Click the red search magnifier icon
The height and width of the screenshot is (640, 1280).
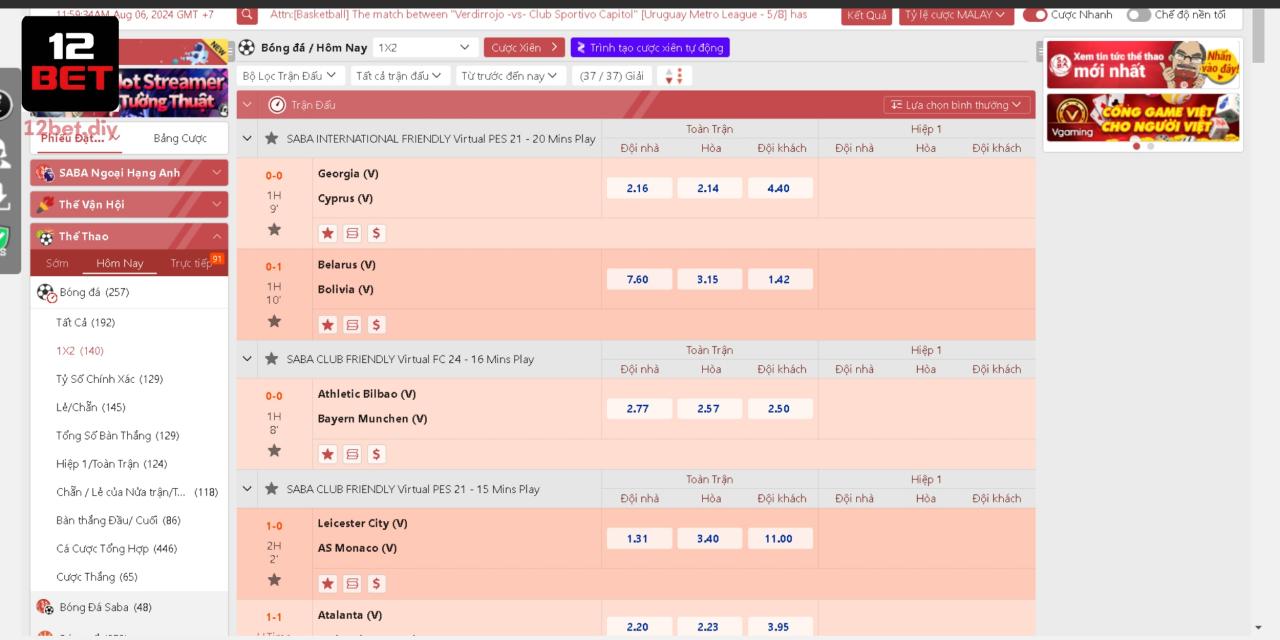pos(247,15)
